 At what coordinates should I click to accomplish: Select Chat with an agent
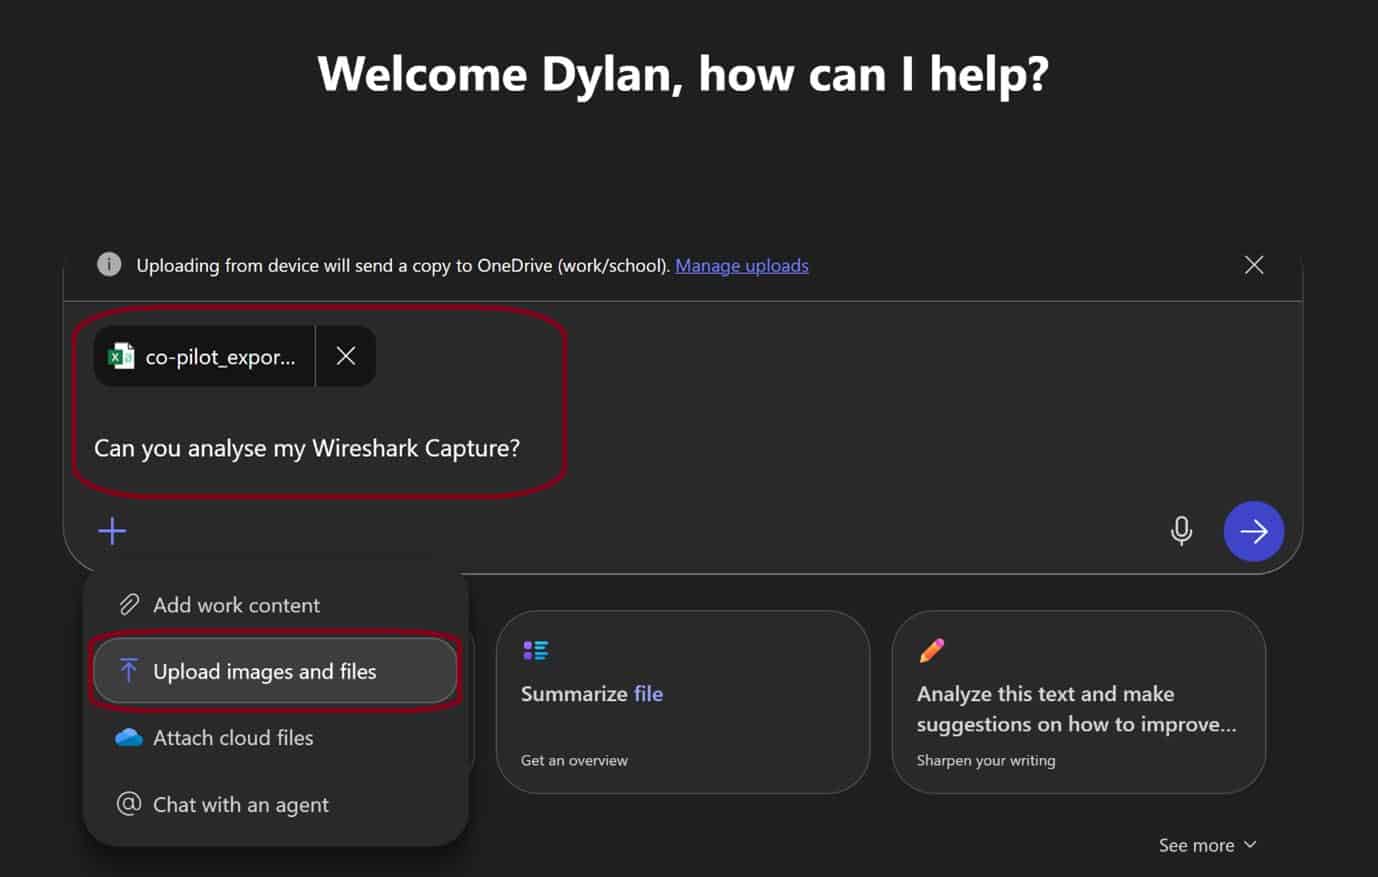[x=275, y=804]
